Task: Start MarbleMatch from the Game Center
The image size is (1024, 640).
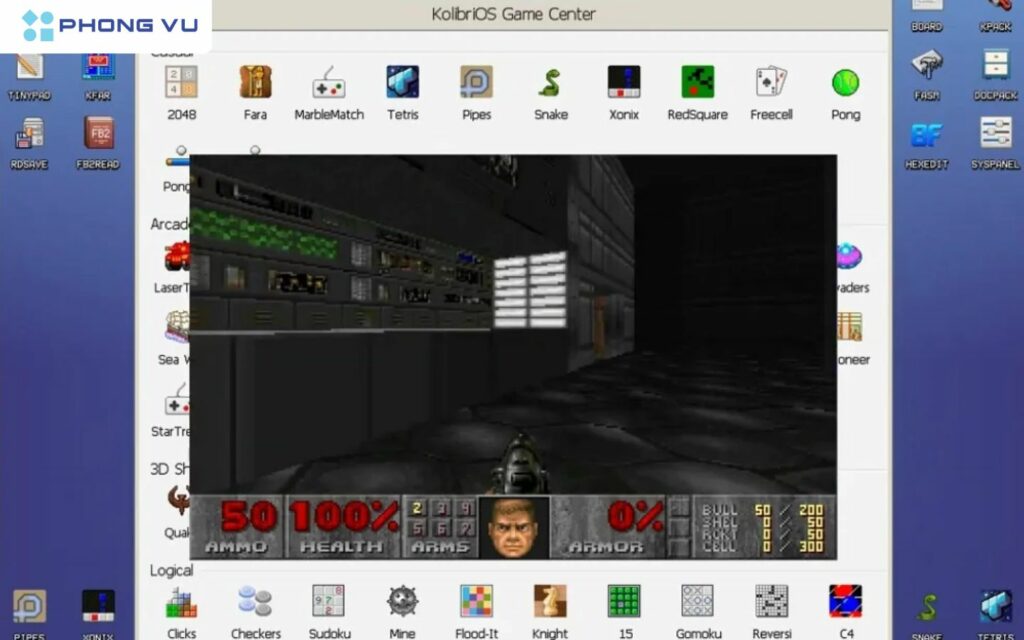Action: click(328, 82)
